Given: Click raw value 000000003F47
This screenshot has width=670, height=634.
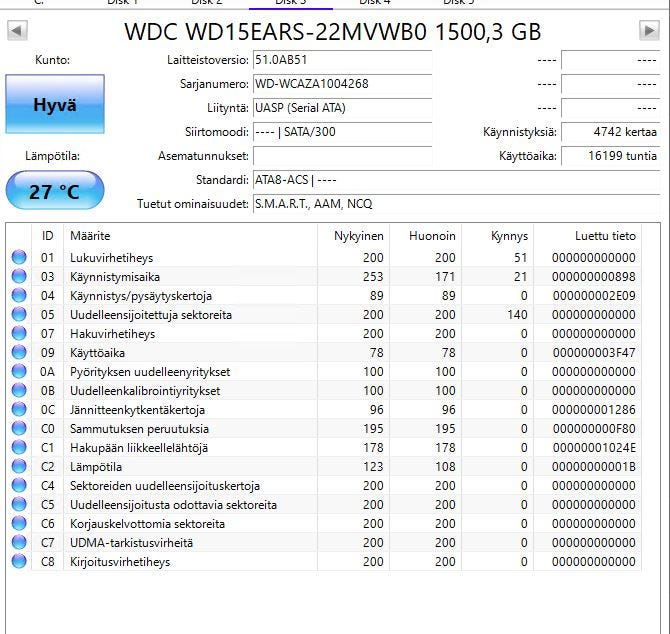Looking at the screenshot, I should click(594, 353).
